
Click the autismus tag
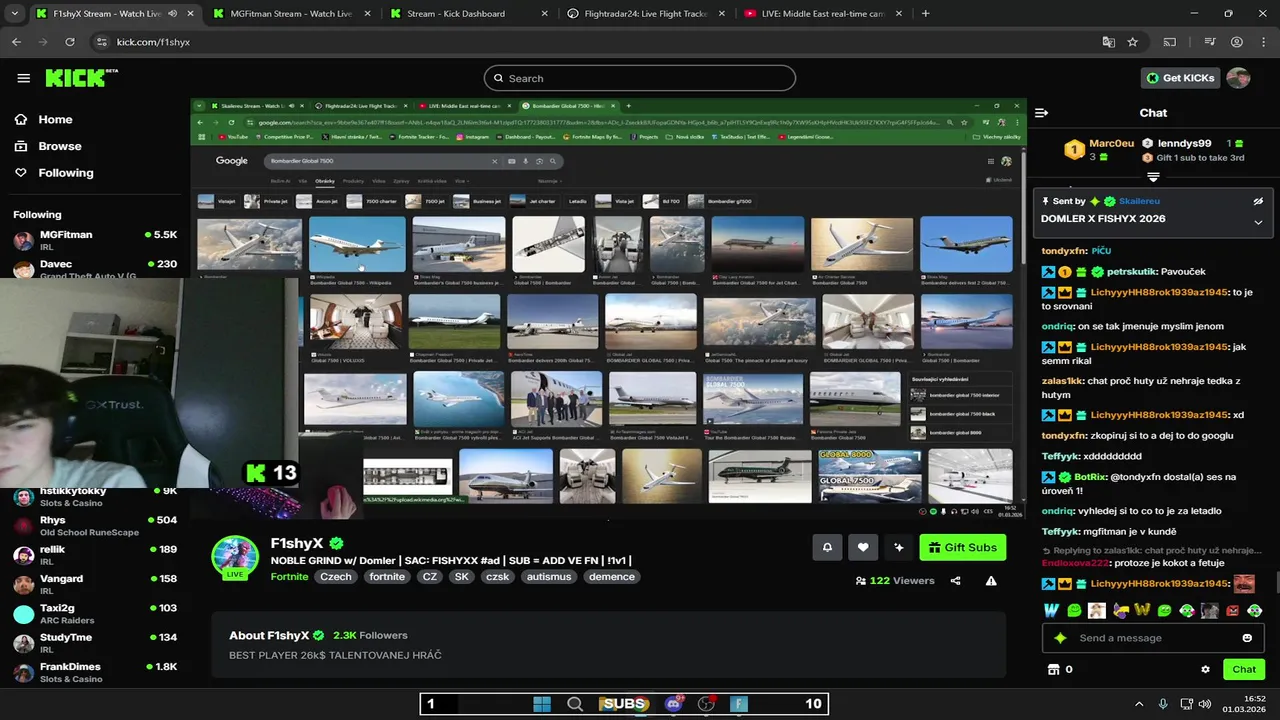[549, 577]
